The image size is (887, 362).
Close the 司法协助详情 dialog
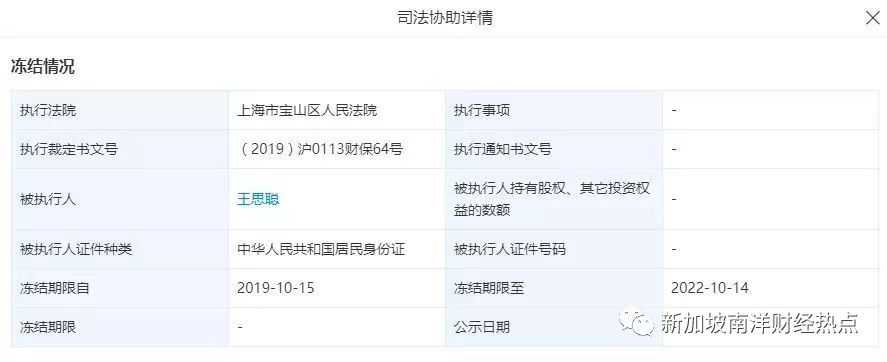(x=873, y=18)
